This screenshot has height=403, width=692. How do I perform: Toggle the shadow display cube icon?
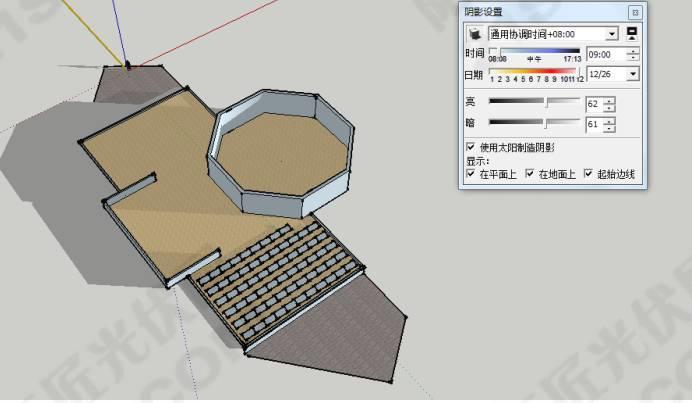474,33
